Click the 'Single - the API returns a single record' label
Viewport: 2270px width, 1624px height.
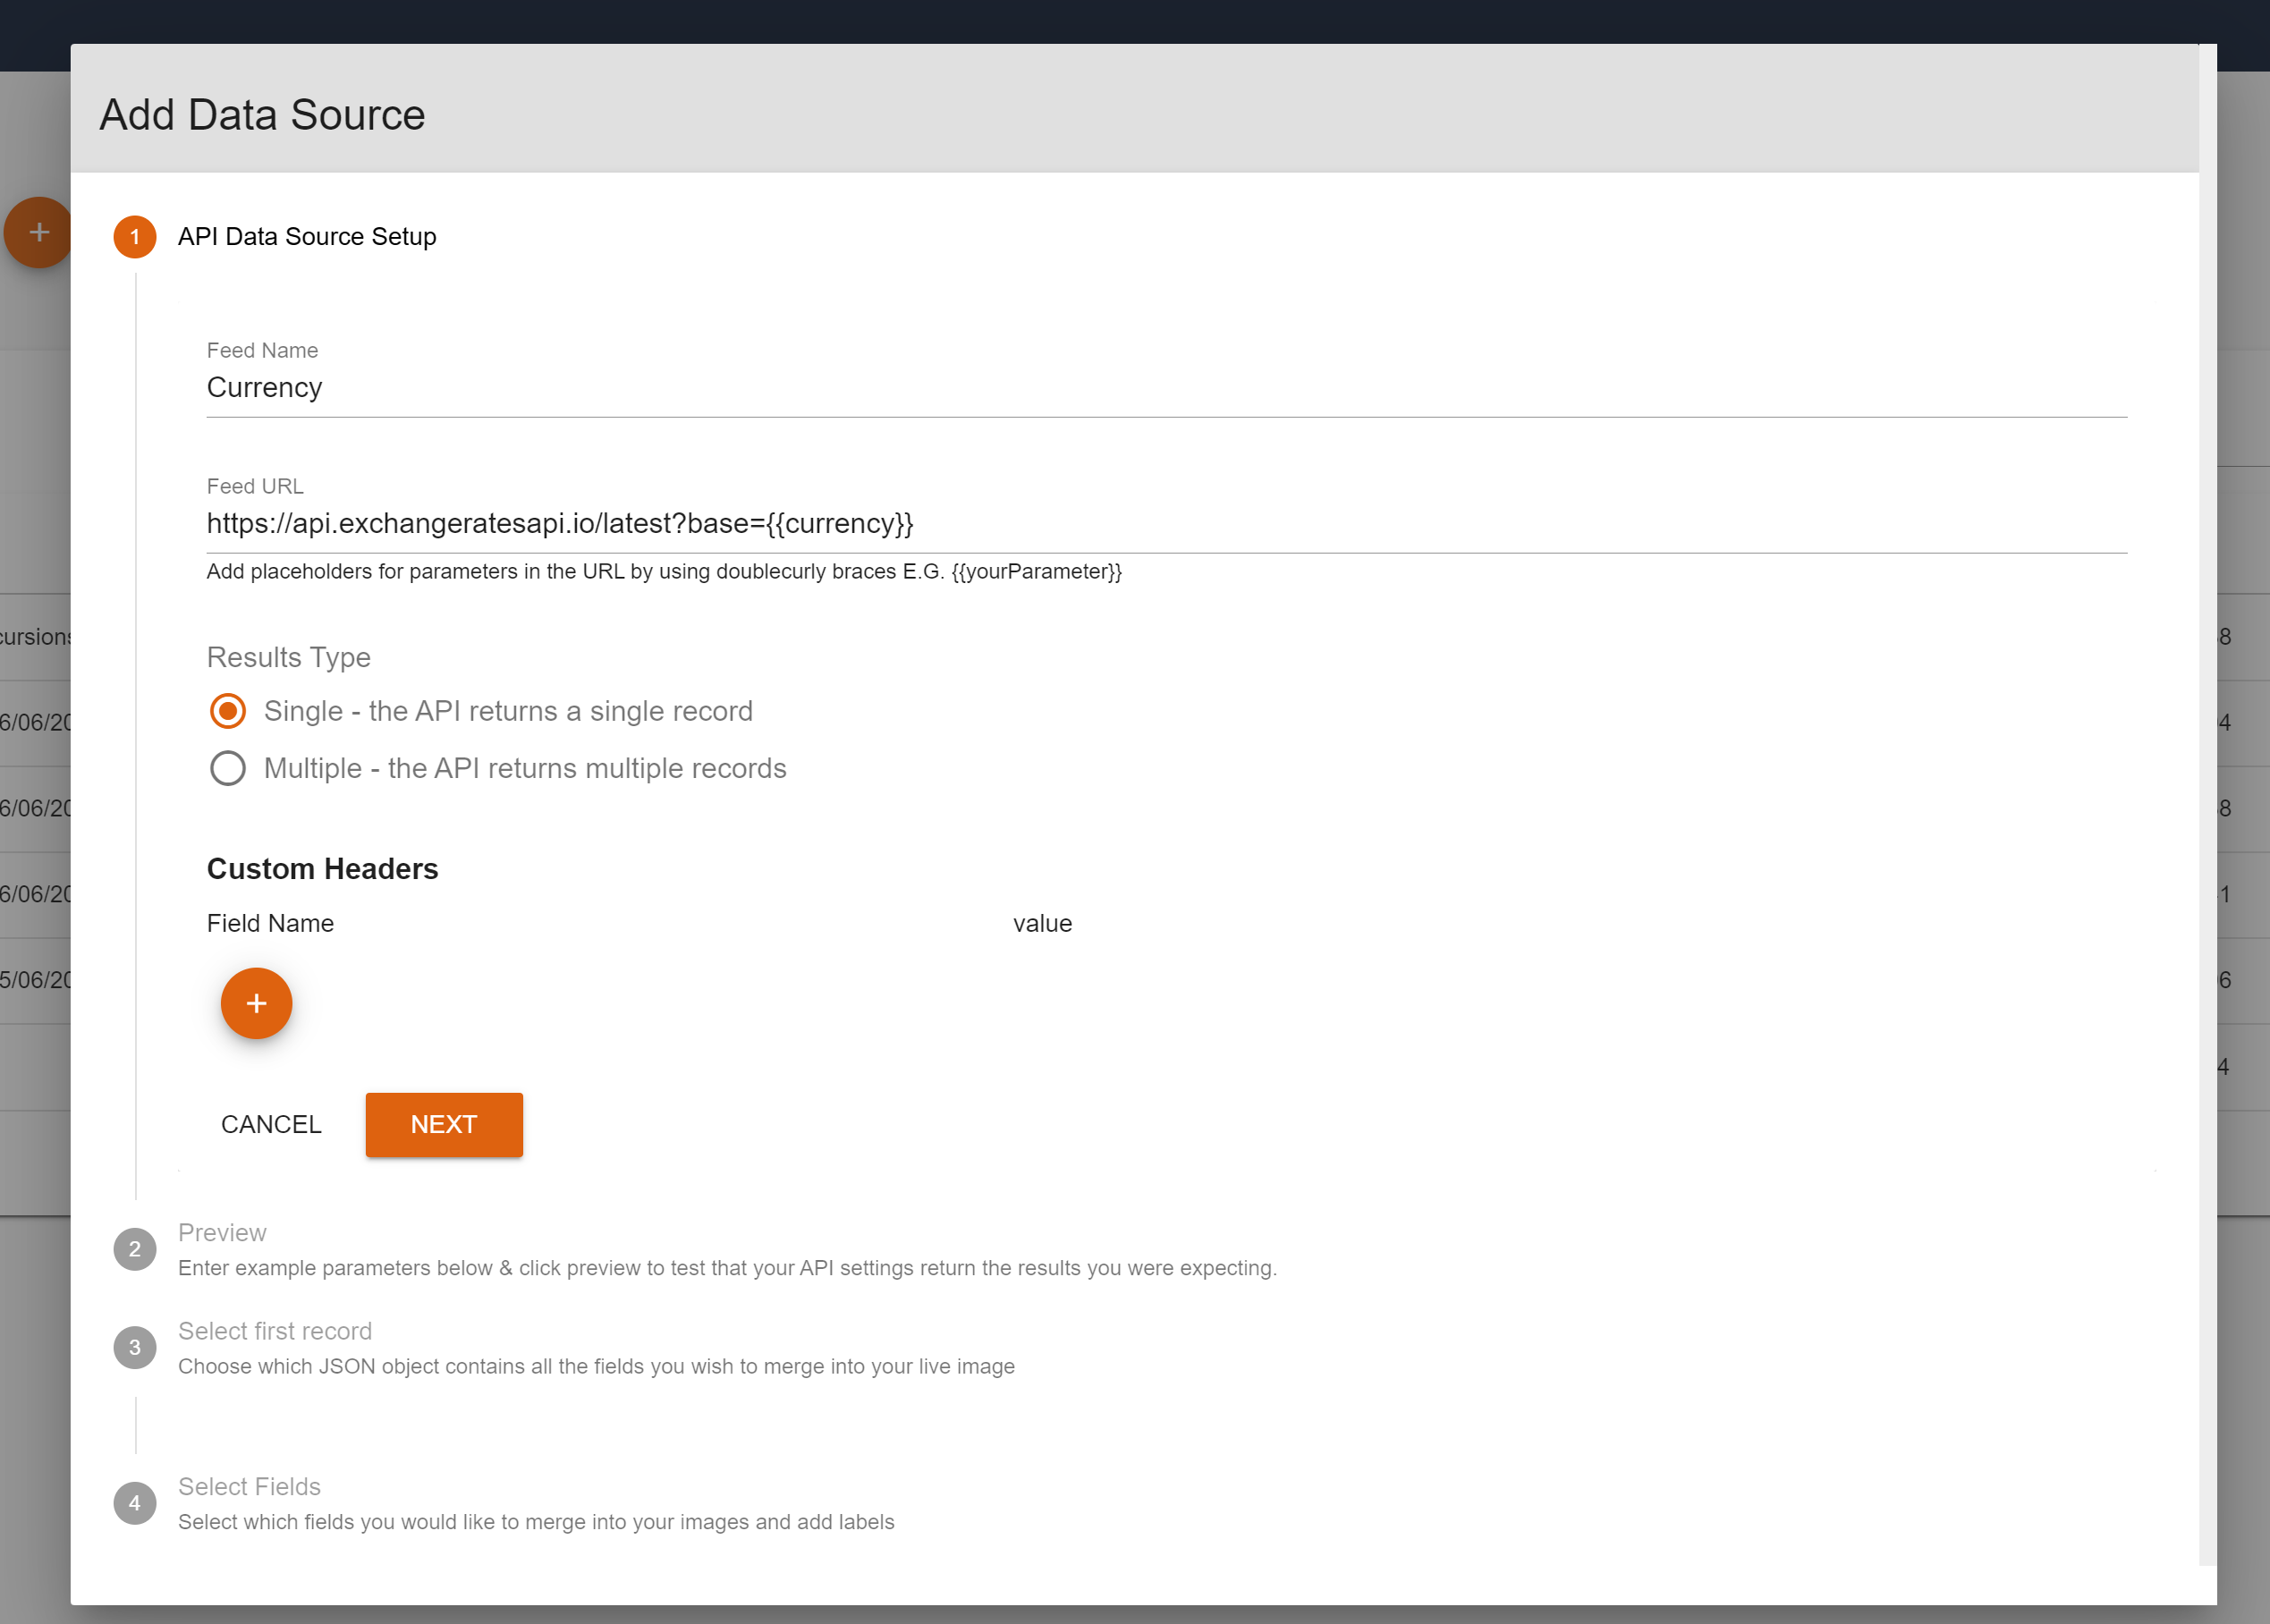tap(508, 711)
